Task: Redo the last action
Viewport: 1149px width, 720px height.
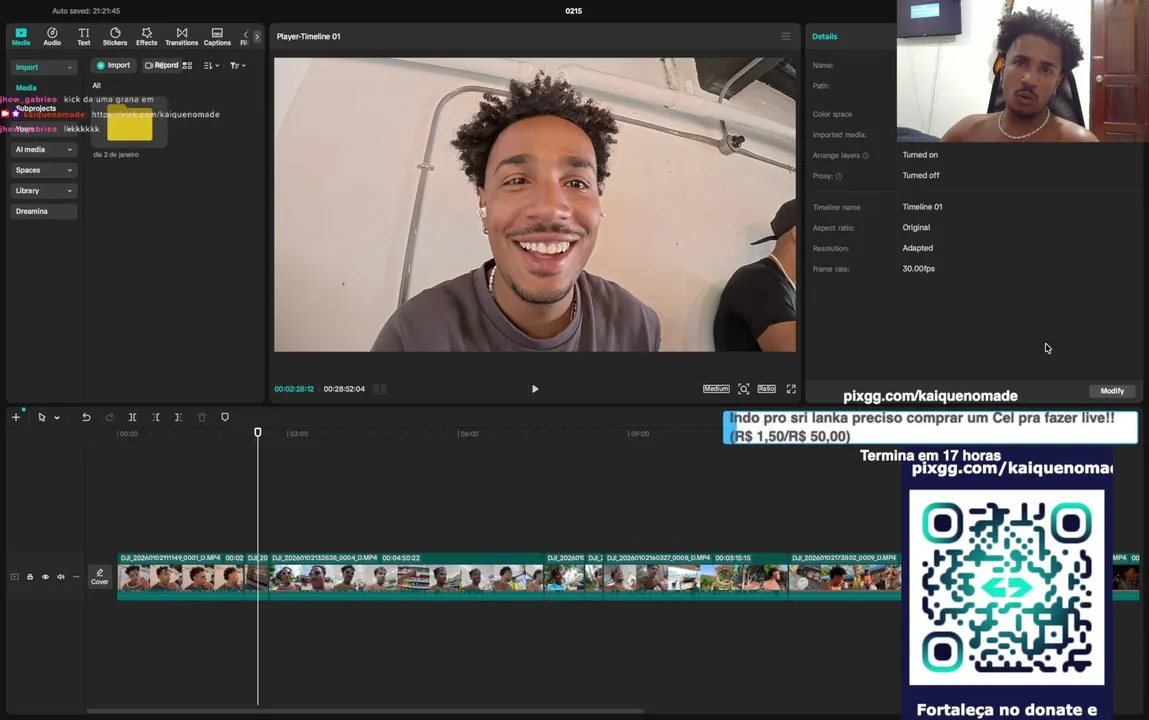Action: (x=109, y=417)
